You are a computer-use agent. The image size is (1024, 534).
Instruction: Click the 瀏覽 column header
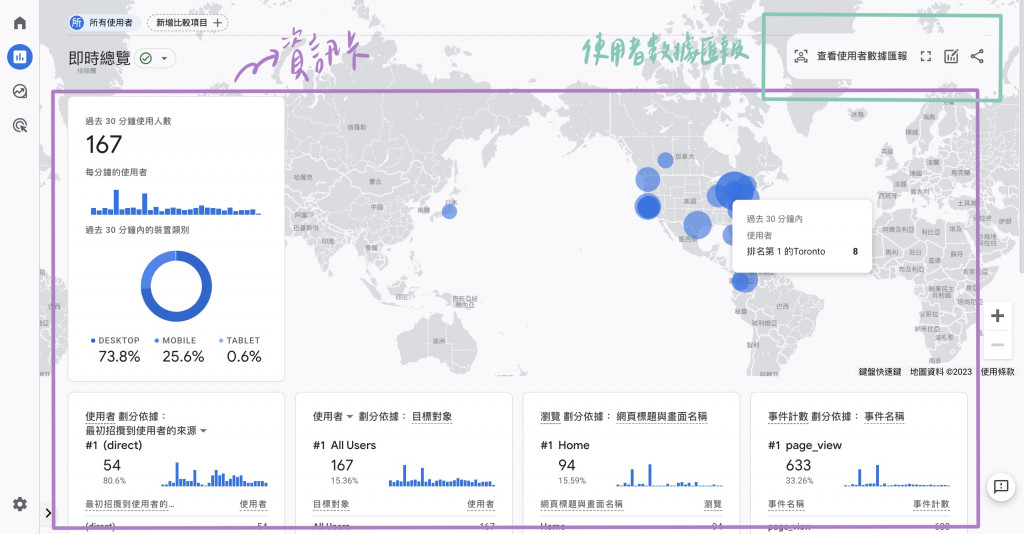(712, 504)
